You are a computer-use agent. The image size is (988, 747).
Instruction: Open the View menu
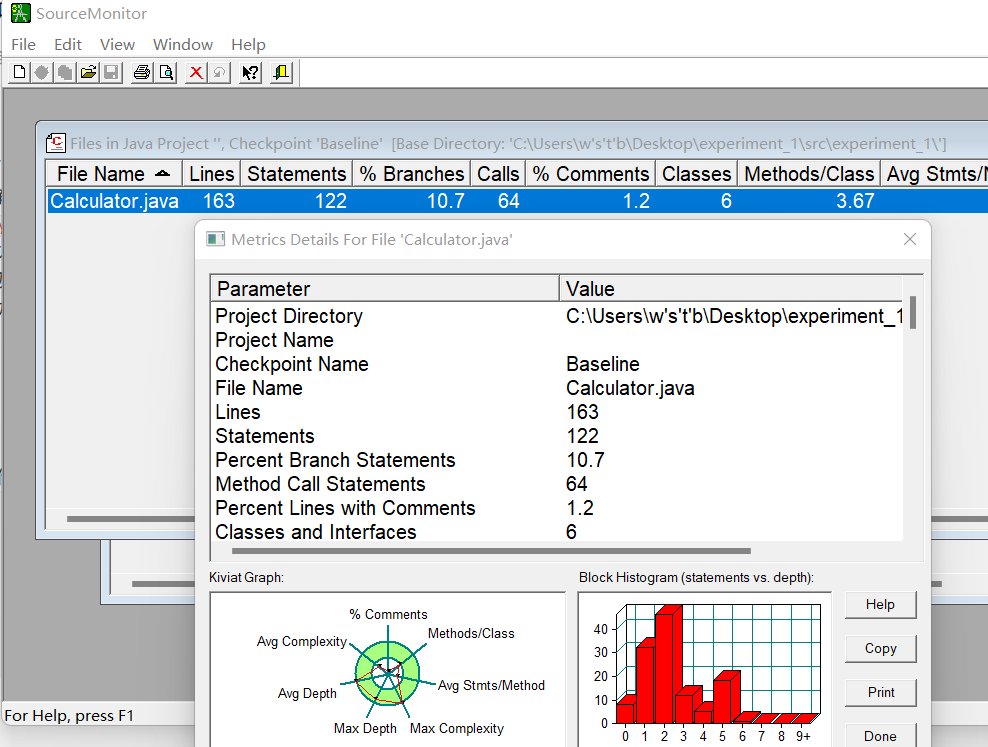[117, 45]
